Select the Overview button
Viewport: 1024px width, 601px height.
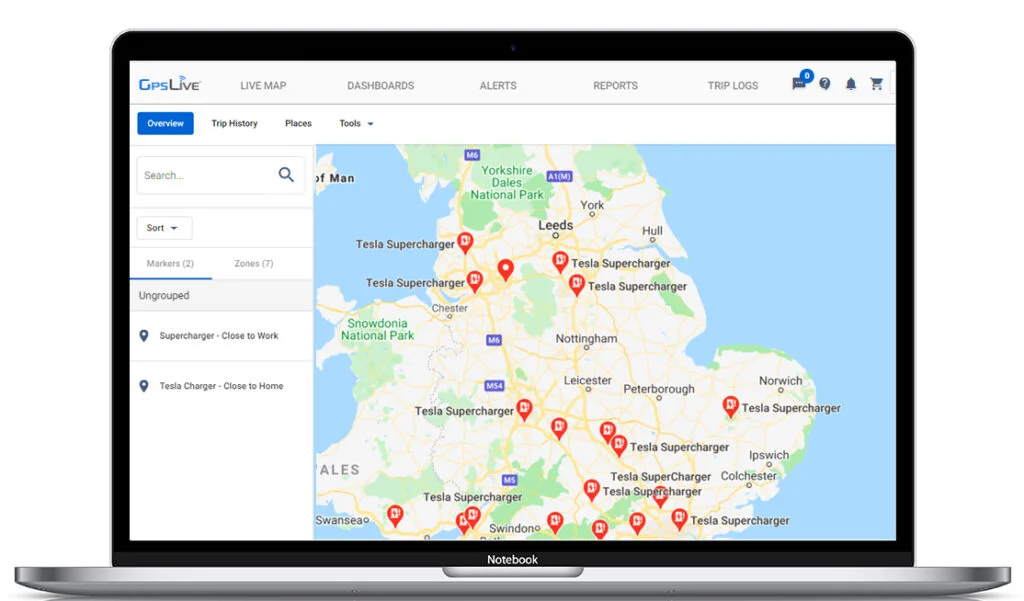(x=165, y=123)
